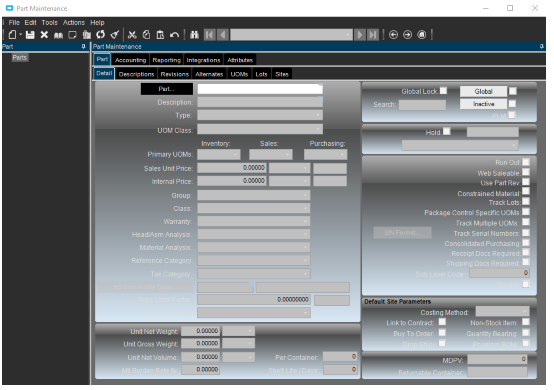The width and height of the screenshot is (554, 390).
Task: Check the box beside the Inactive button
Action: point(512,104)
